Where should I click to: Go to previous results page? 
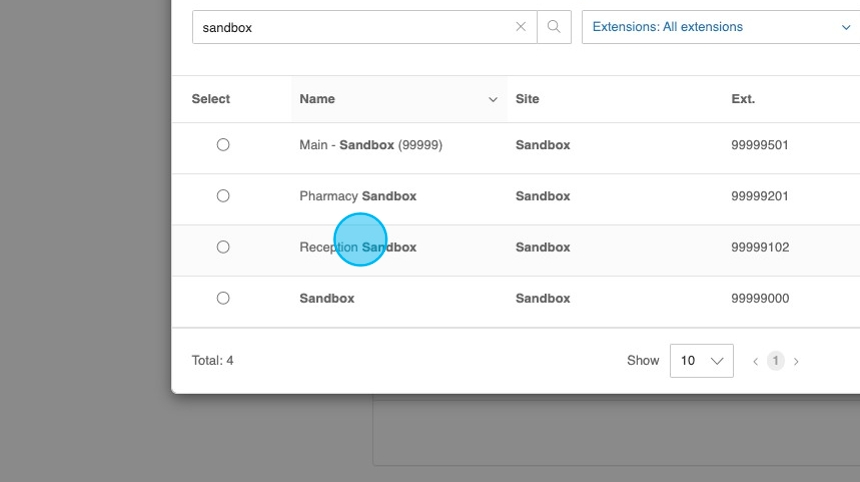[x=756, y=361]
